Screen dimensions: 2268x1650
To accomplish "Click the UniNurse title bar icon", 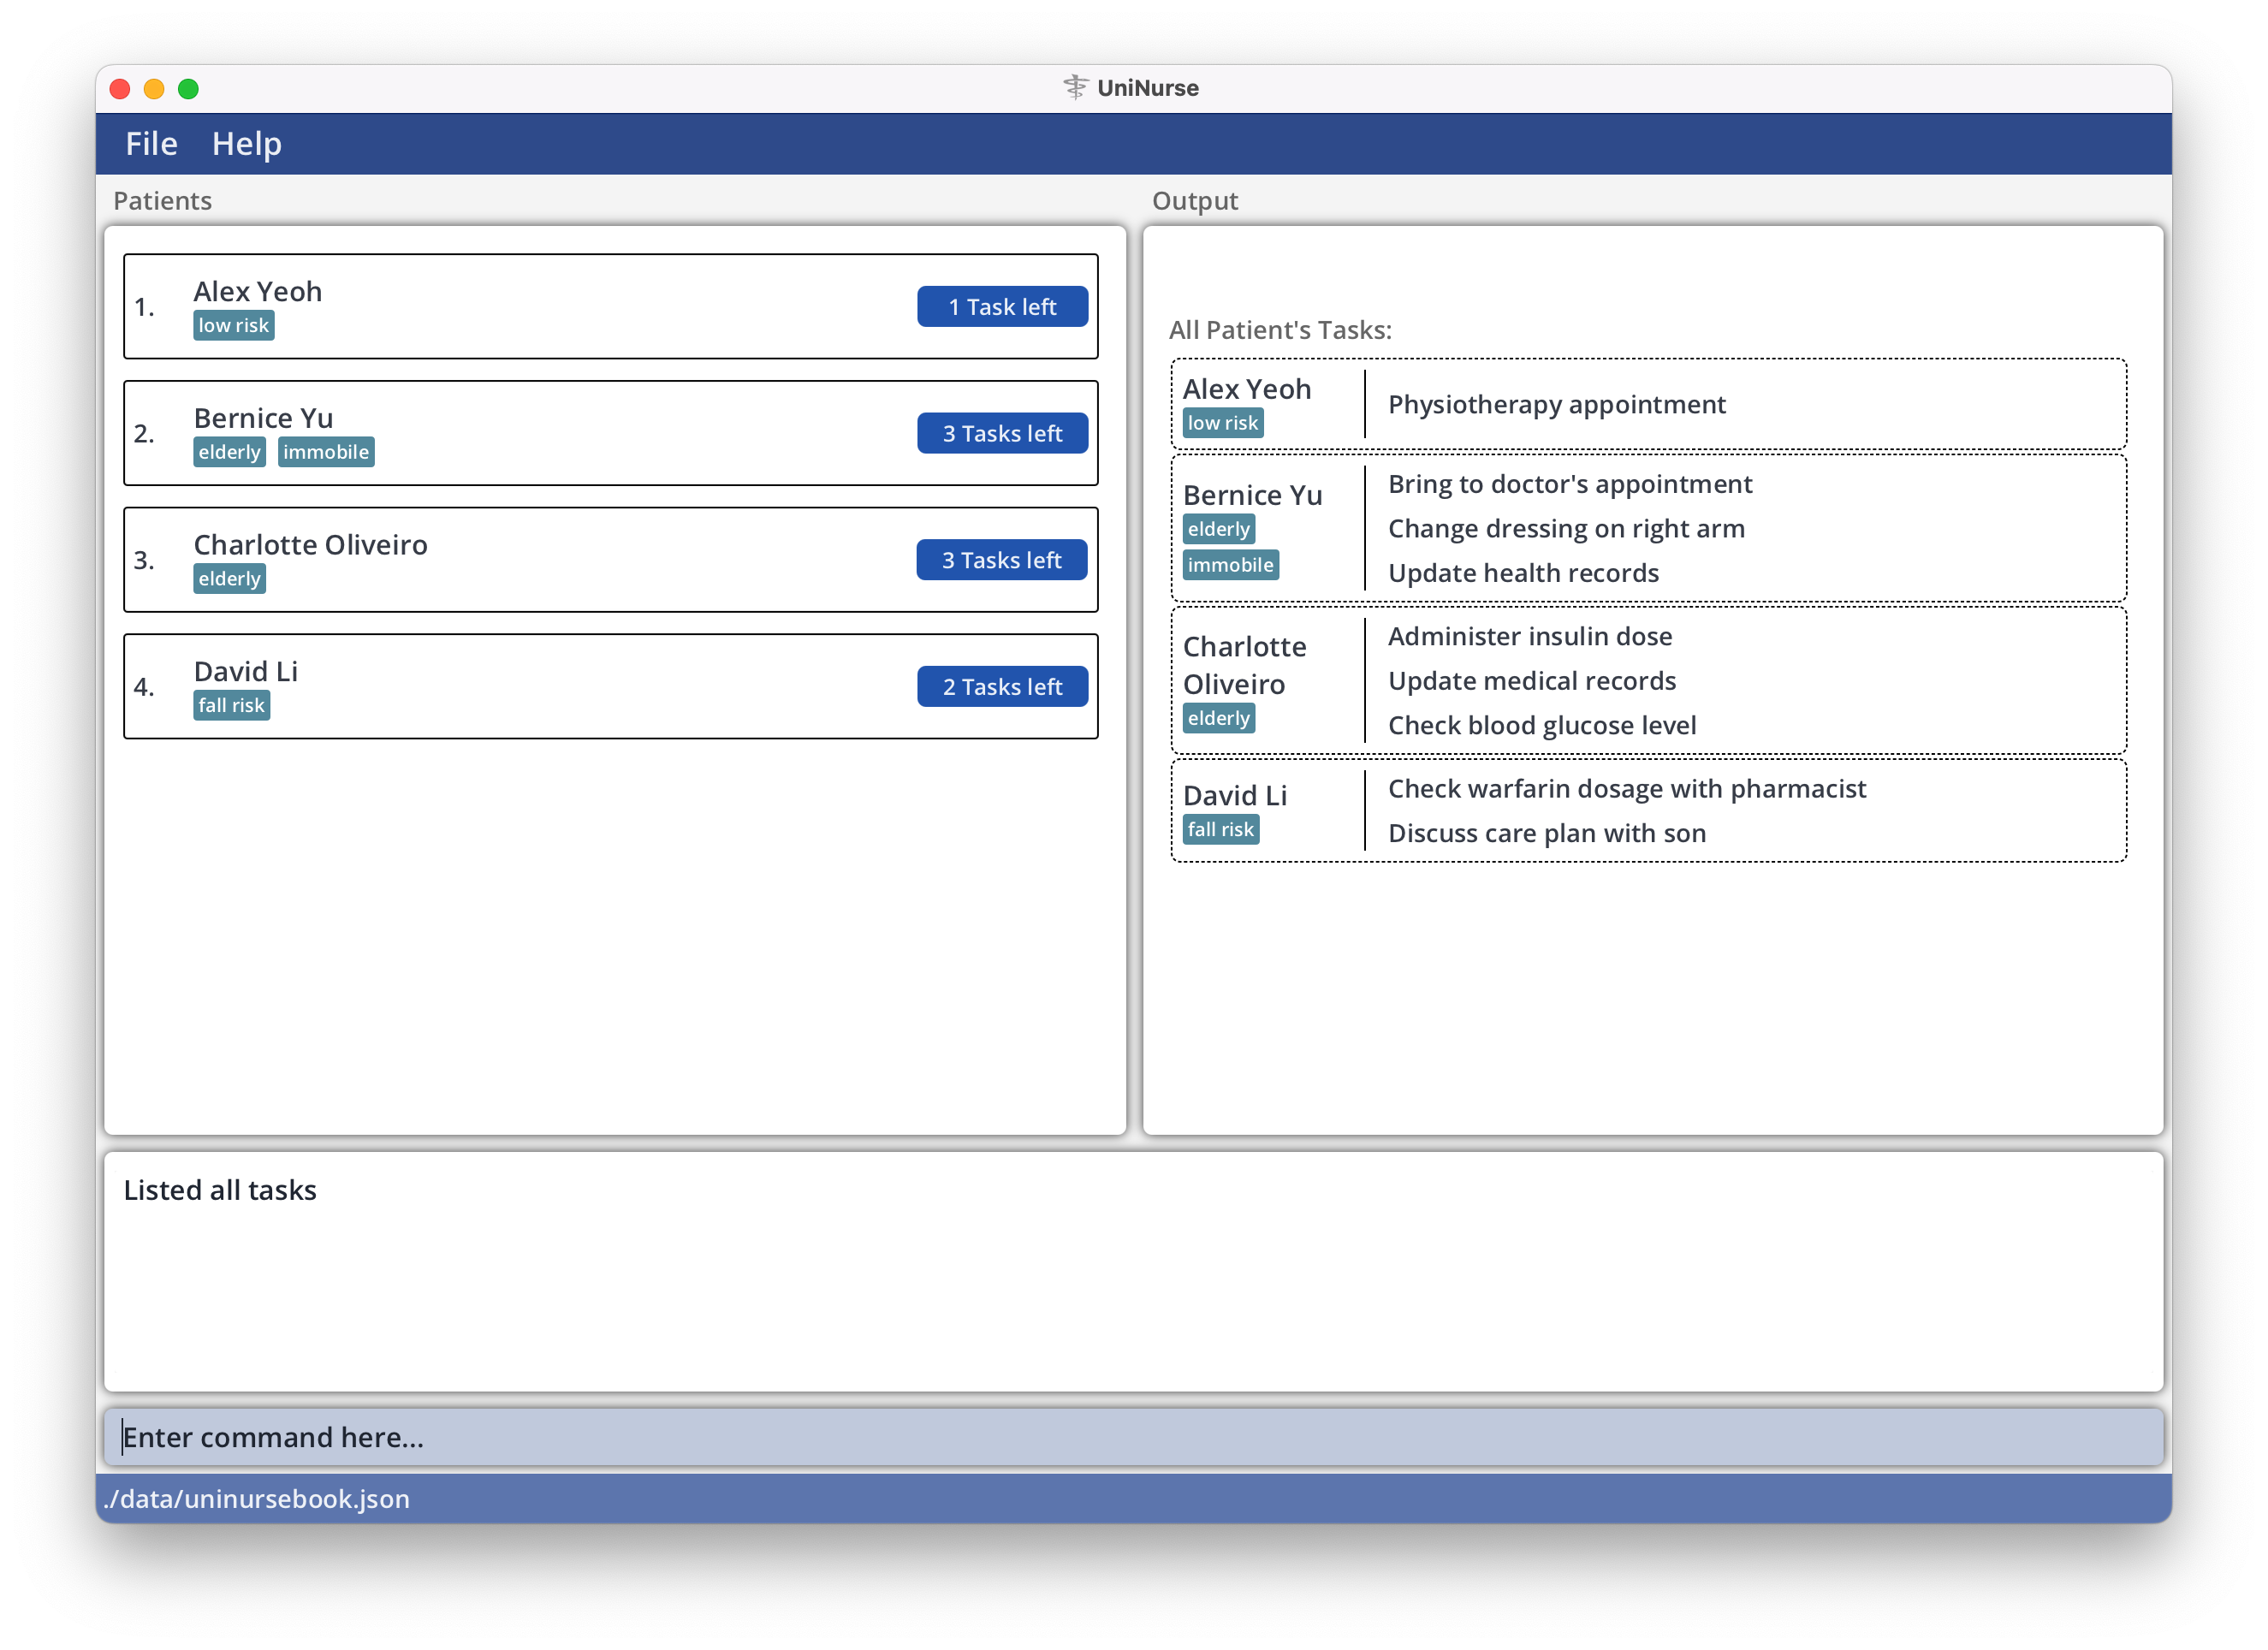I will point(1075,88).
